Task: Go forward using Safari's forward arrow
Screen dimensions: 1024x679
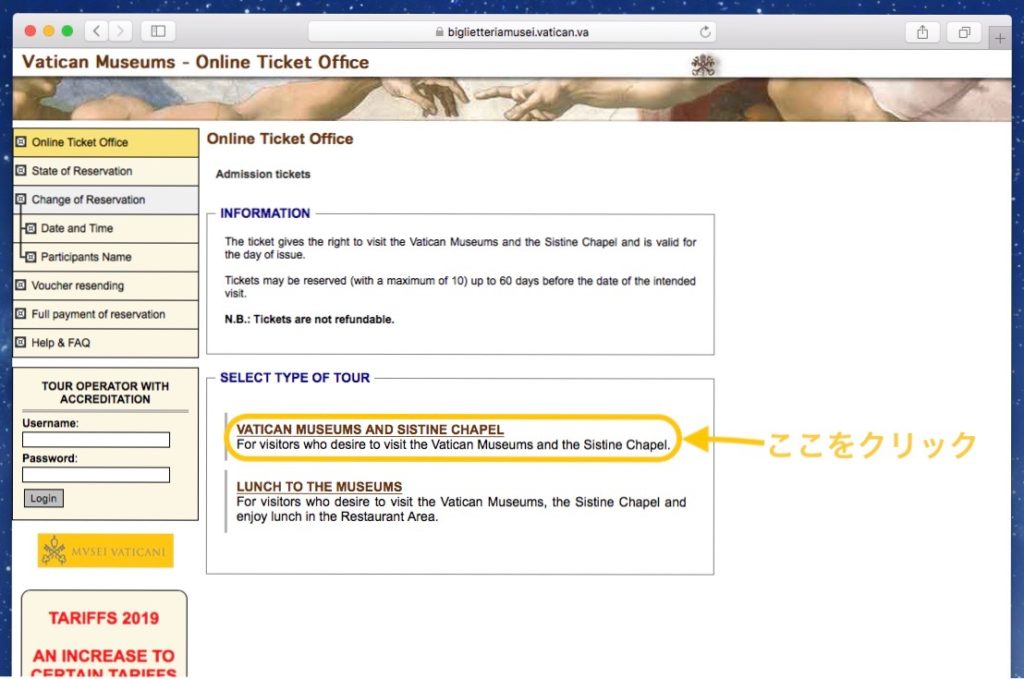Action: [x=120, y=31]
